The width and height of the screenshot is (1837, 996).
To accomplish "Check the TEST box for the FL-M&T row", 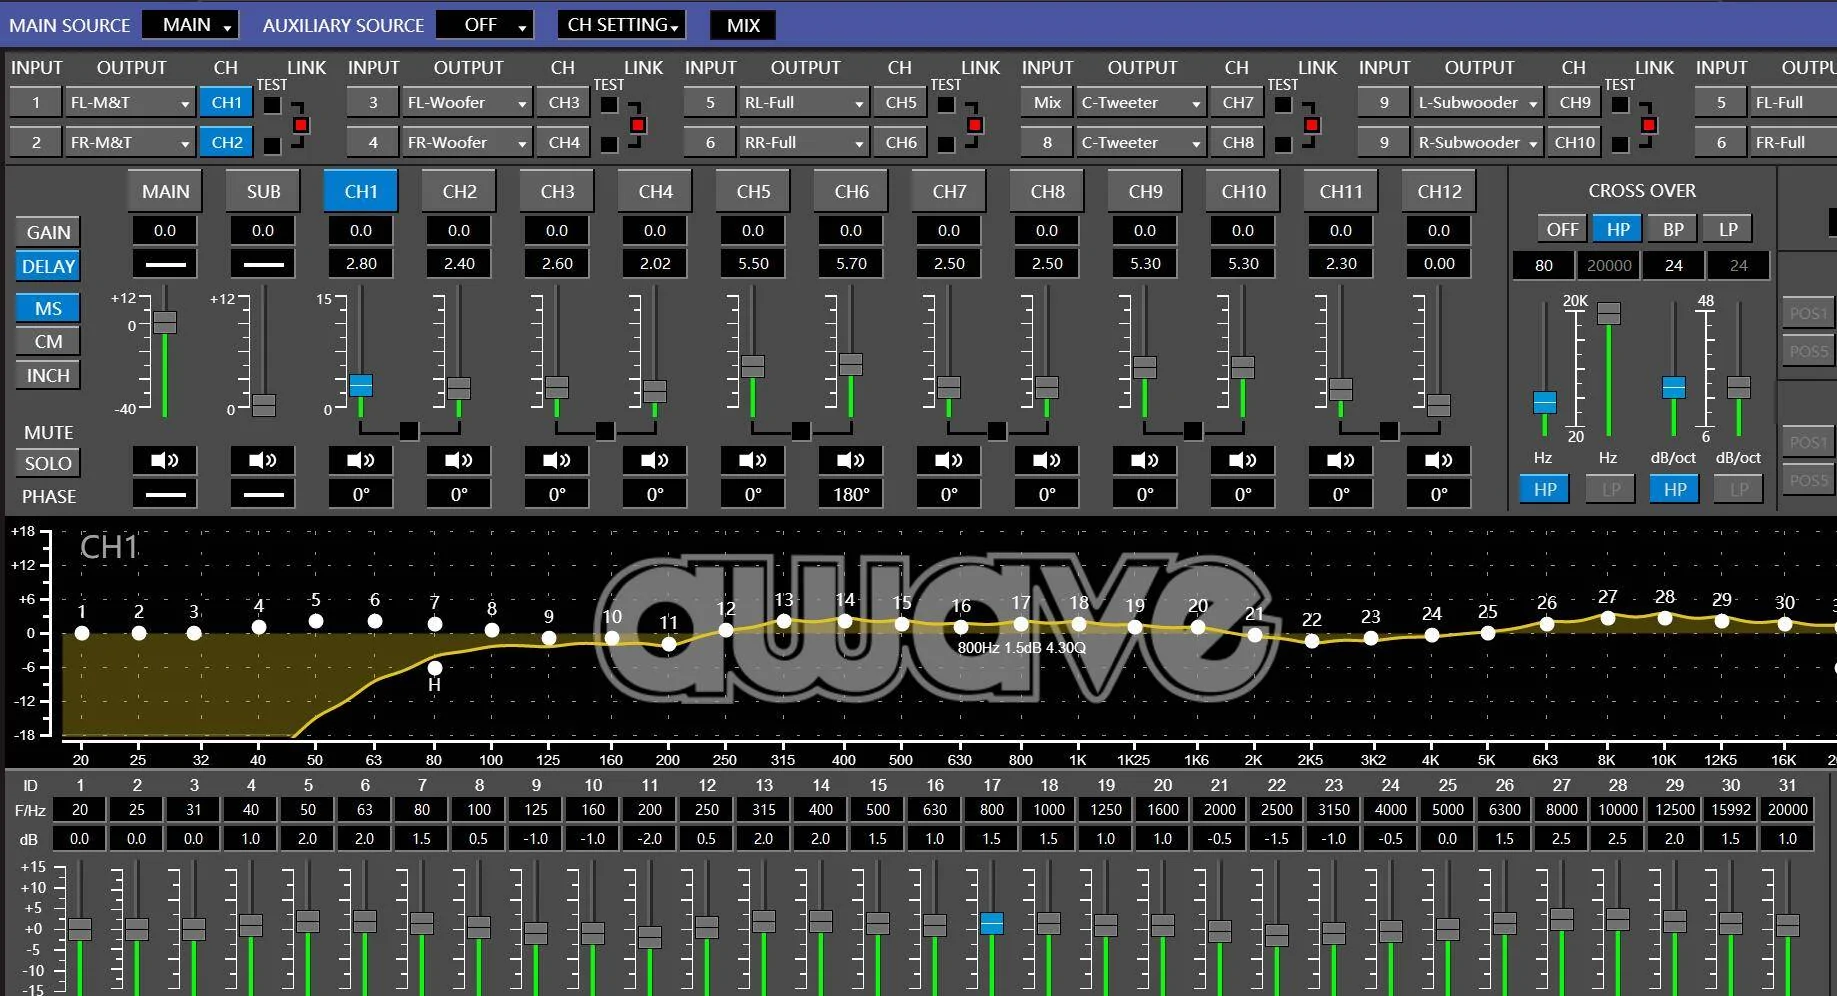I will pyautogui.click(x=272, y=105).
